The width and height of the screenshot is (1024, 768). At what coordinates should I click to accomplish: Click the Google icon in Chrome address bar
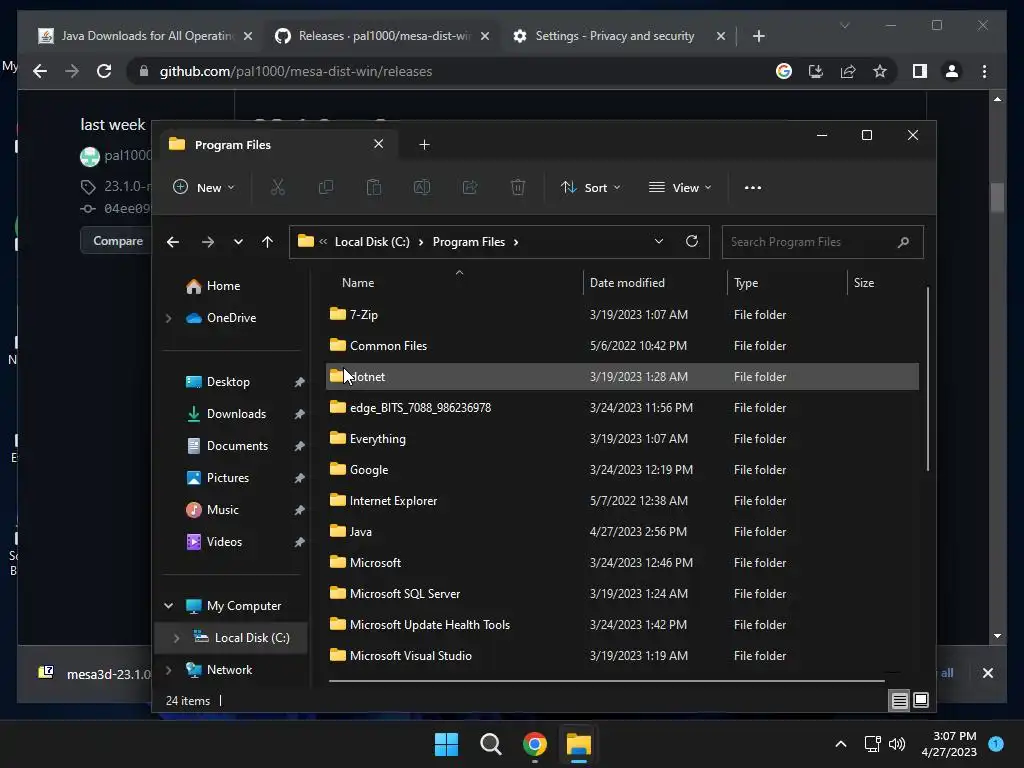click(784, 71)
